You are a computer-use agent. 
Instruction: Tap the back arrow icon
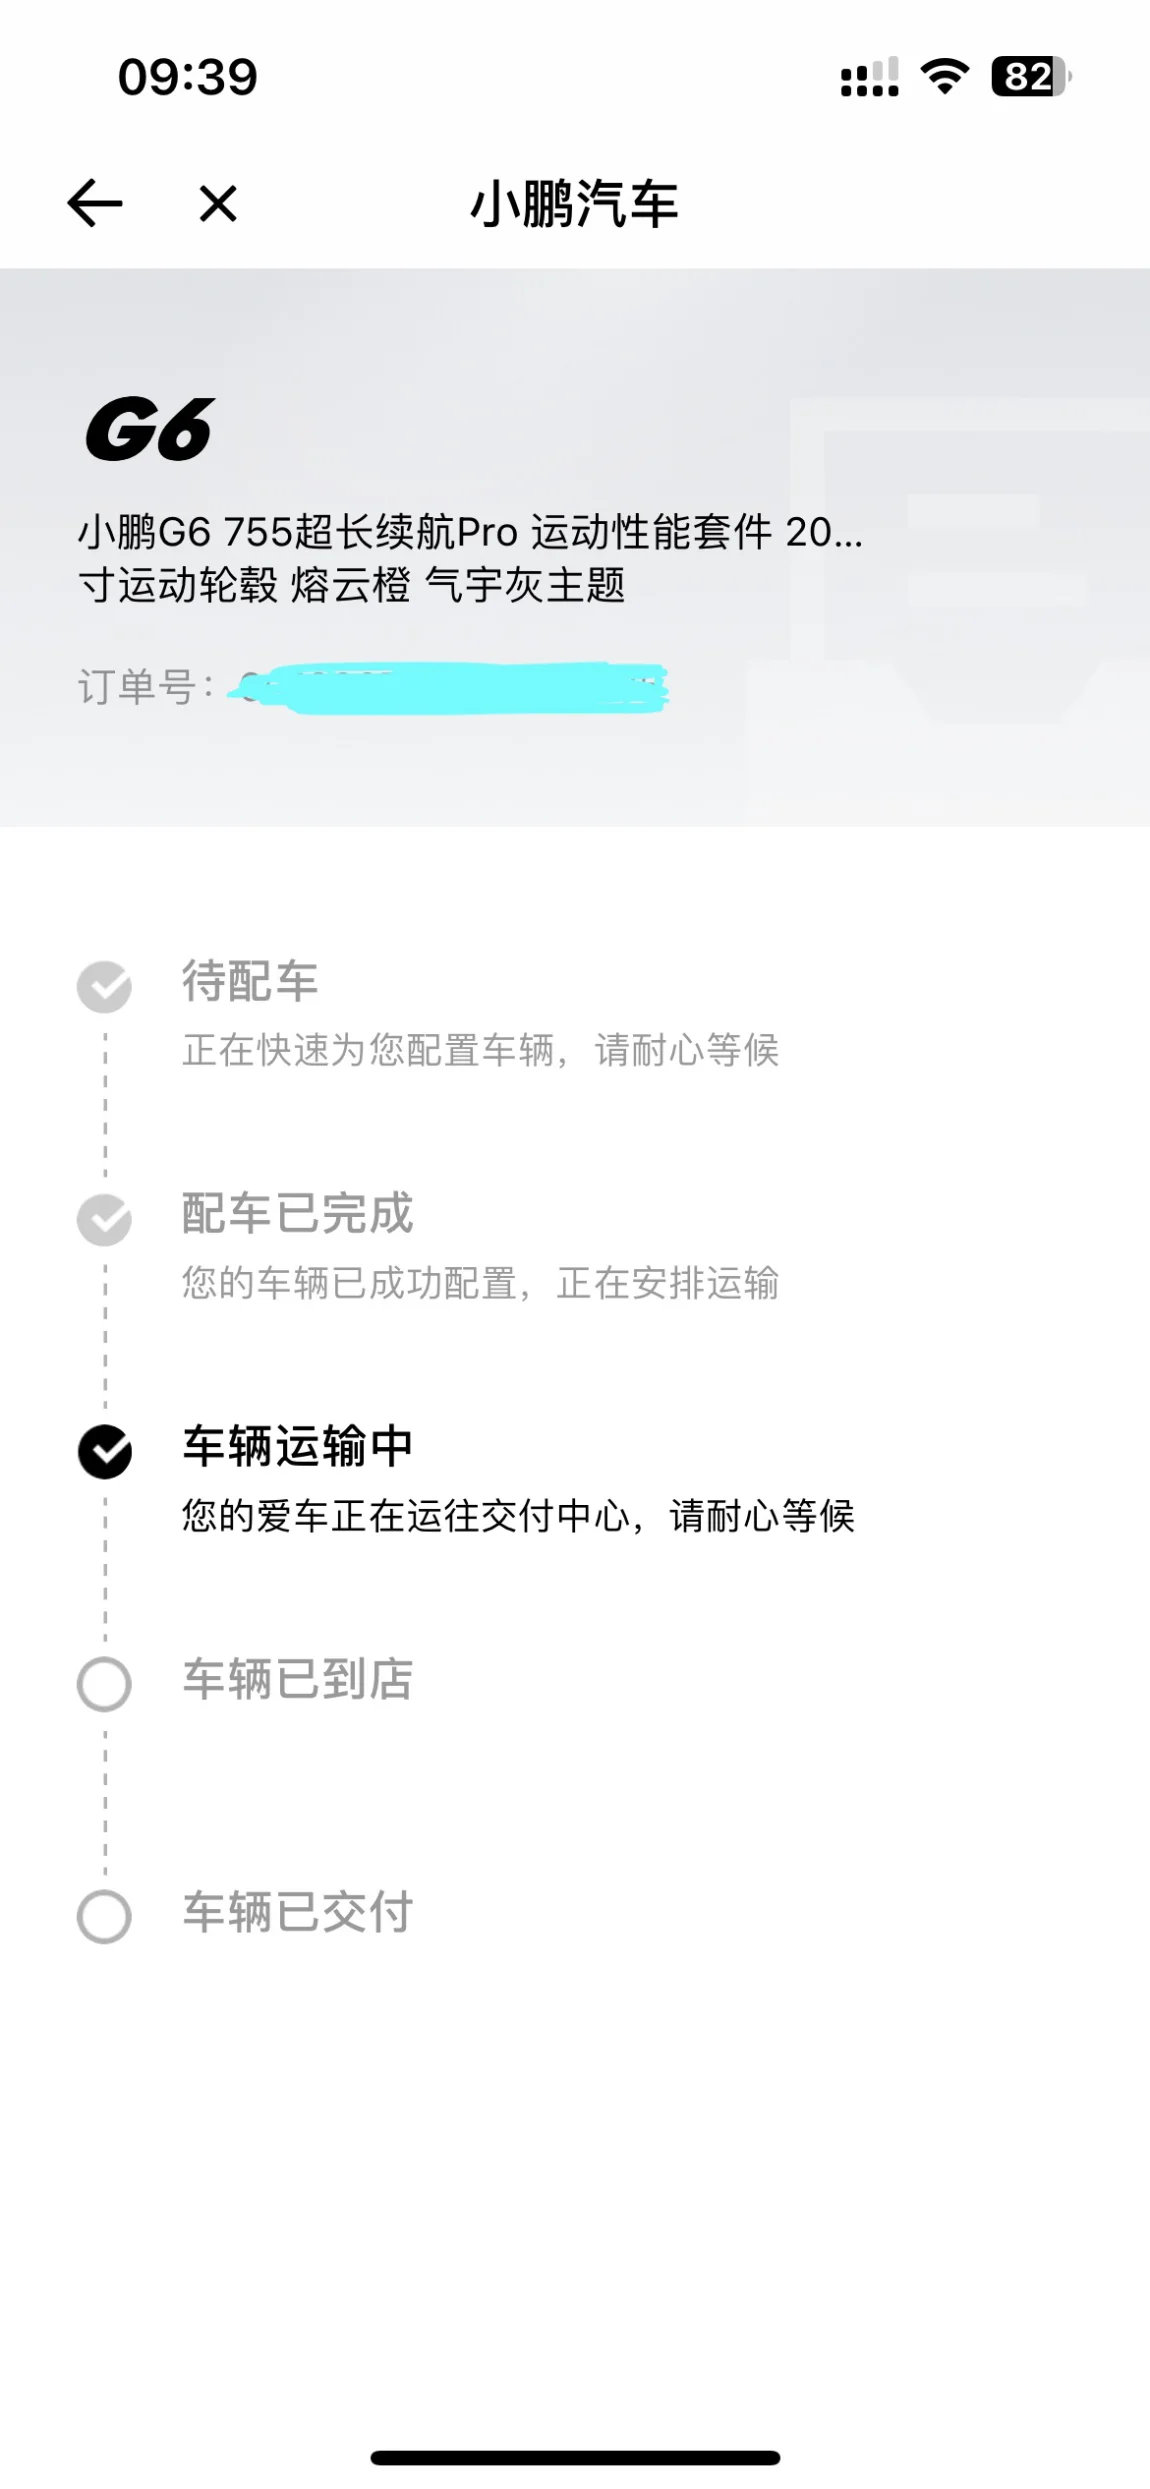click(x=95, y=204)
